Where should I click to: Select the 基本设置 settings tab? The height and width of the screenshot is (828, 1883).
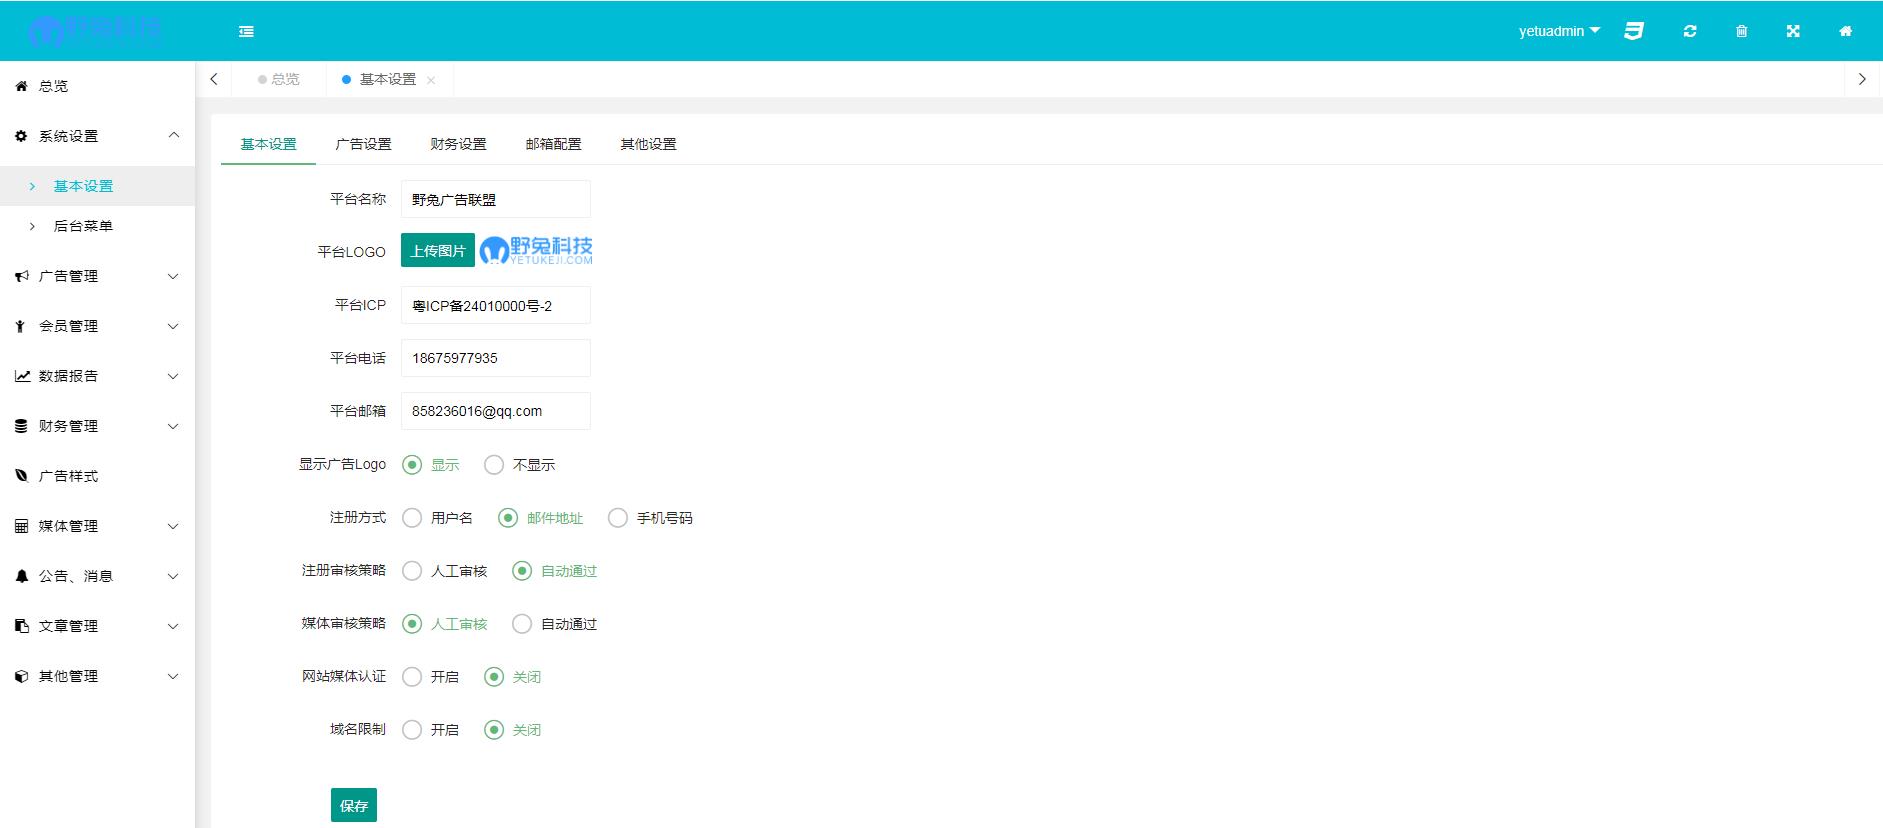point(268,144)
